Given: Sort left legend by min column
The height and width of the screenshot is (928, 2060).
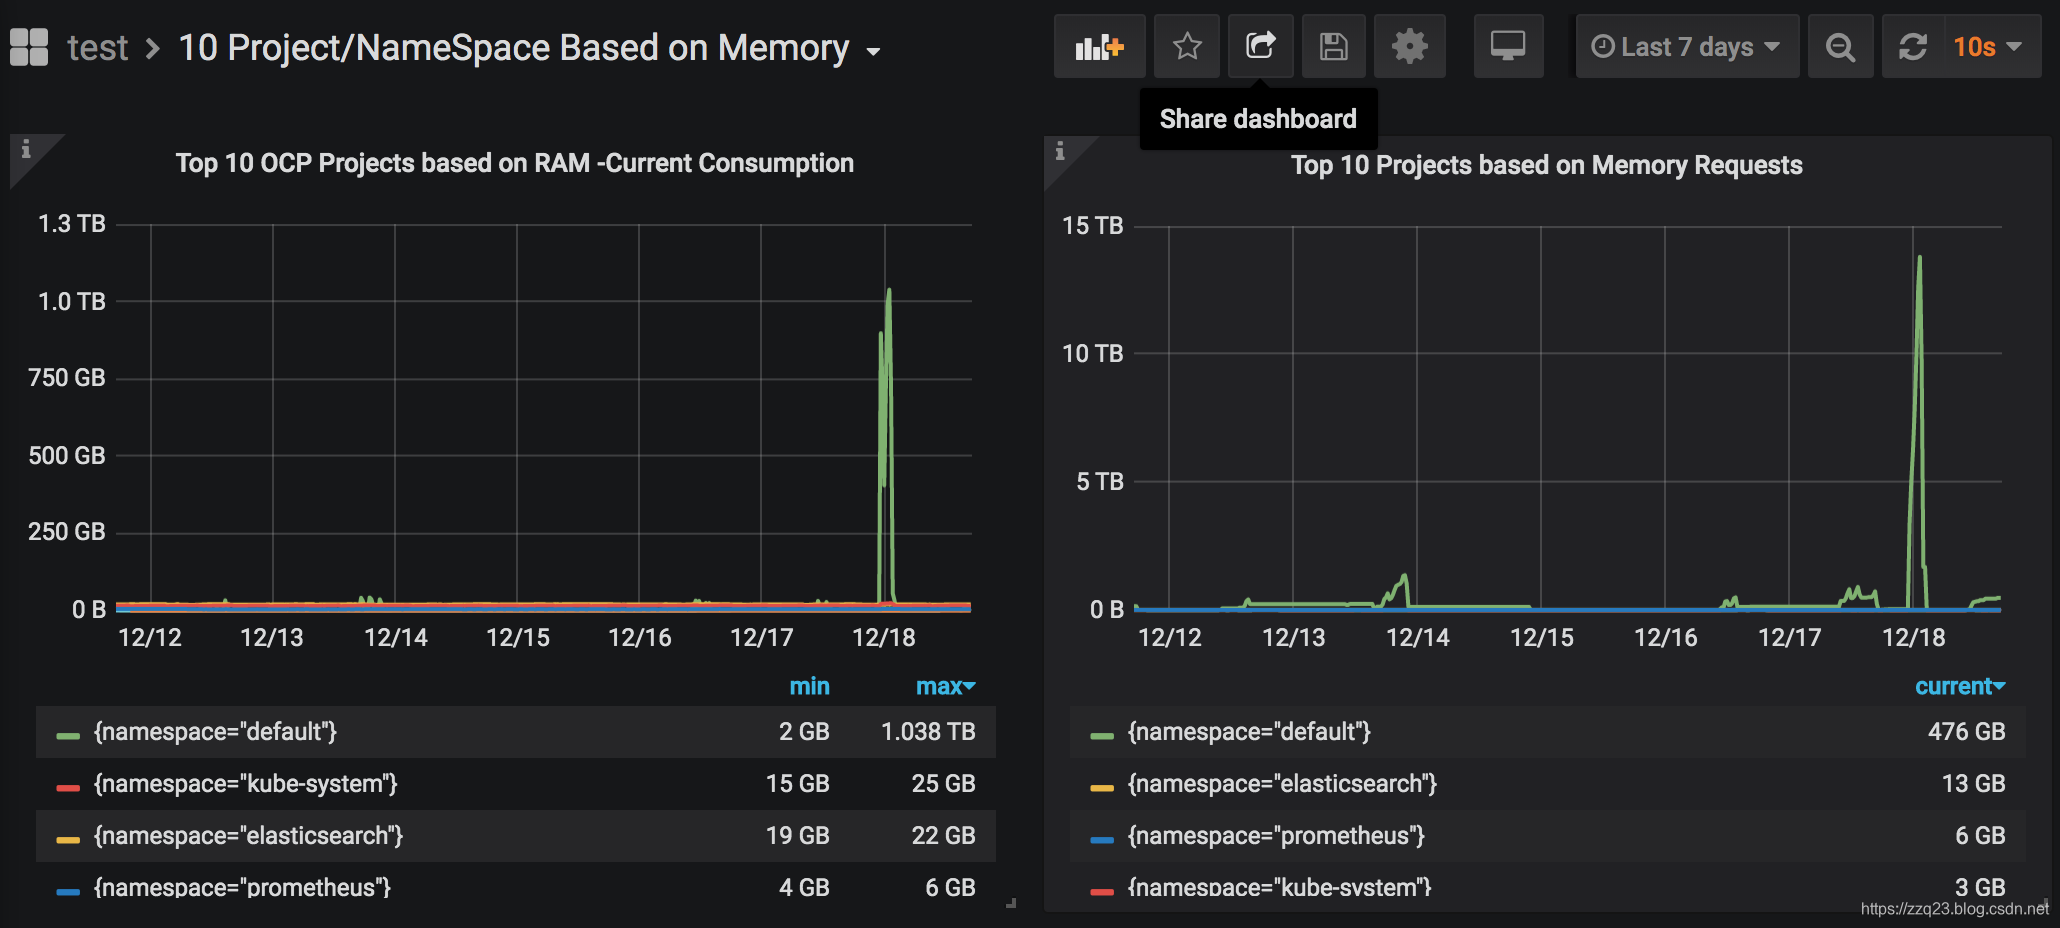Looking at the screenshot, I should click(809, 686).
